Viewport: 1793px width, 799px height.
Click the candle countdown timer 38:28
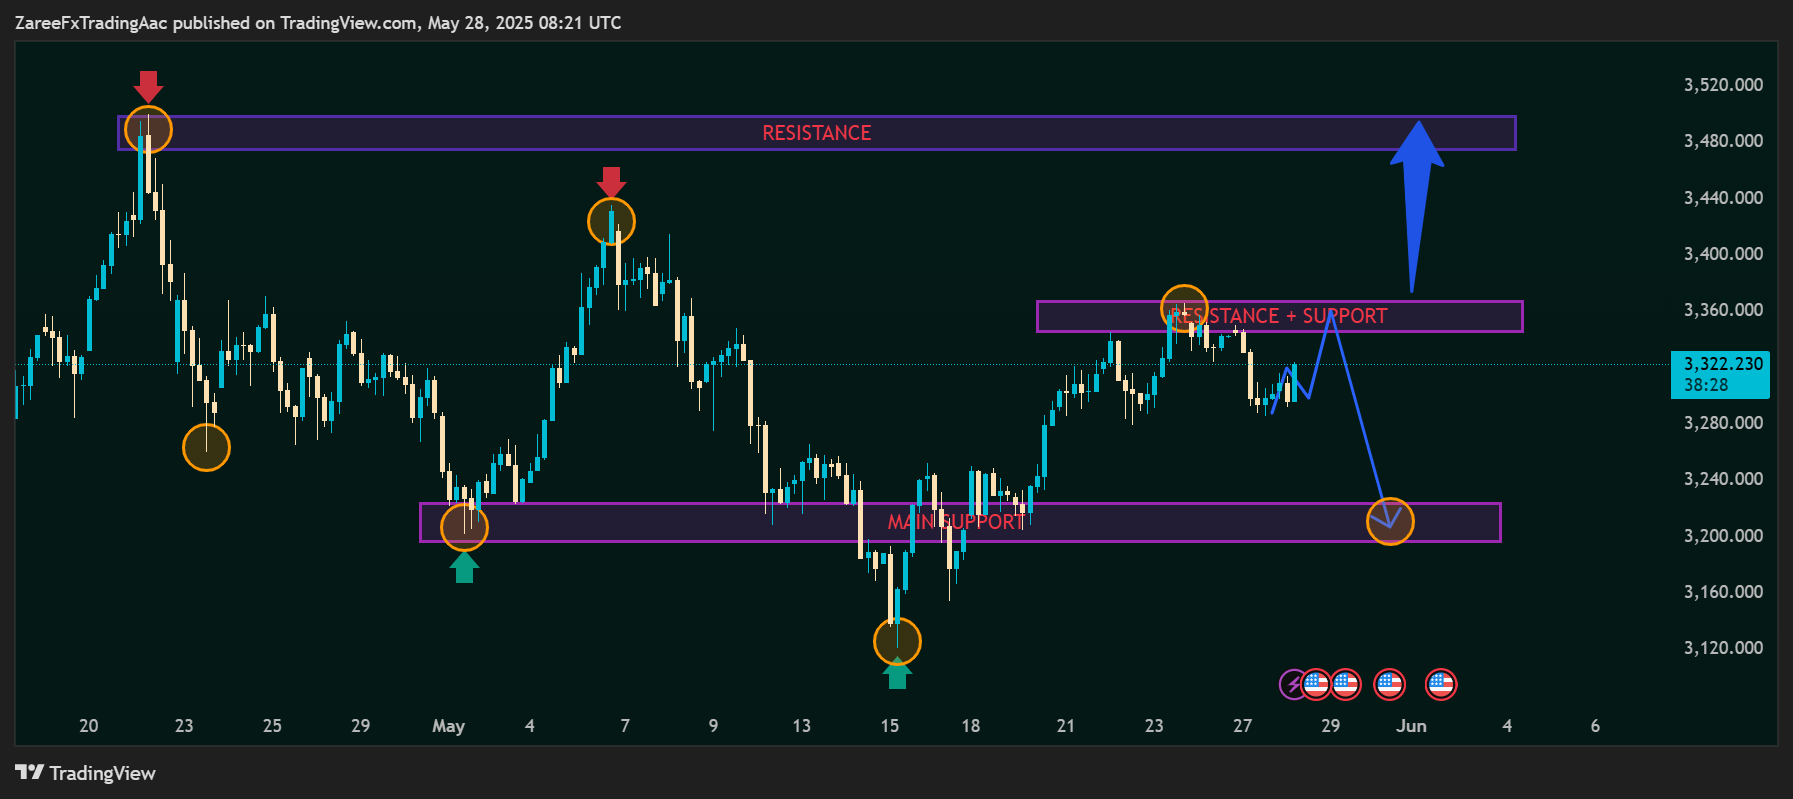point(1706,385)
